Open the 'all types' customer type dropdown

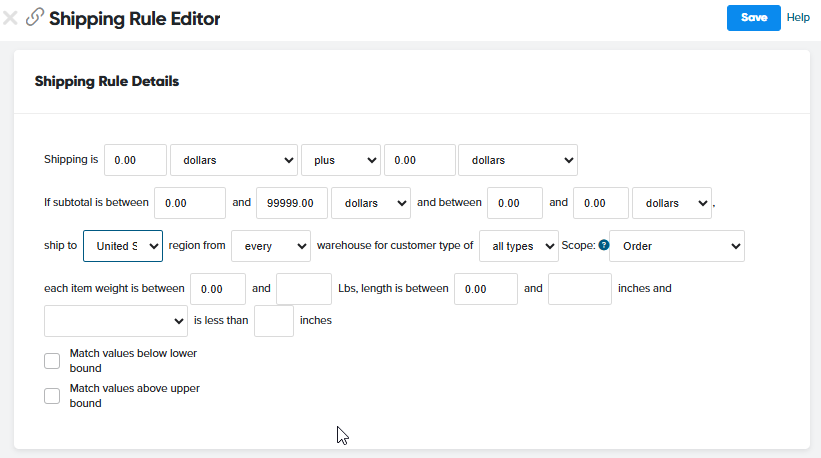coord(519,246)
